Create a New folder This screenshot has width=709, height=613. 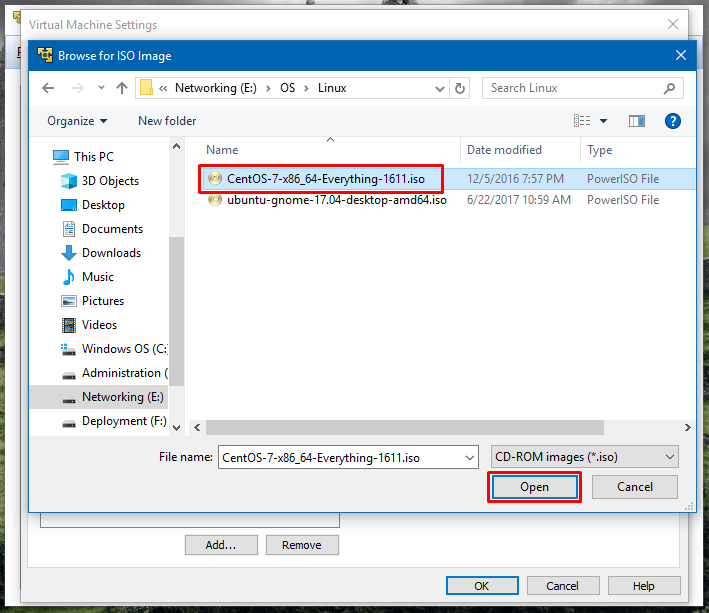click(167, 121)
